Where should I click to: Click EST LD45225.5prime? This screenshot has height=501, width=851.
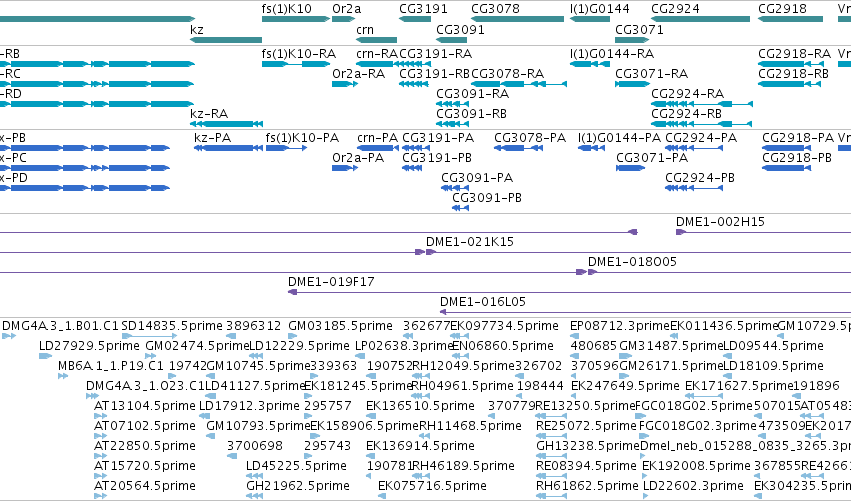[296, 467]
